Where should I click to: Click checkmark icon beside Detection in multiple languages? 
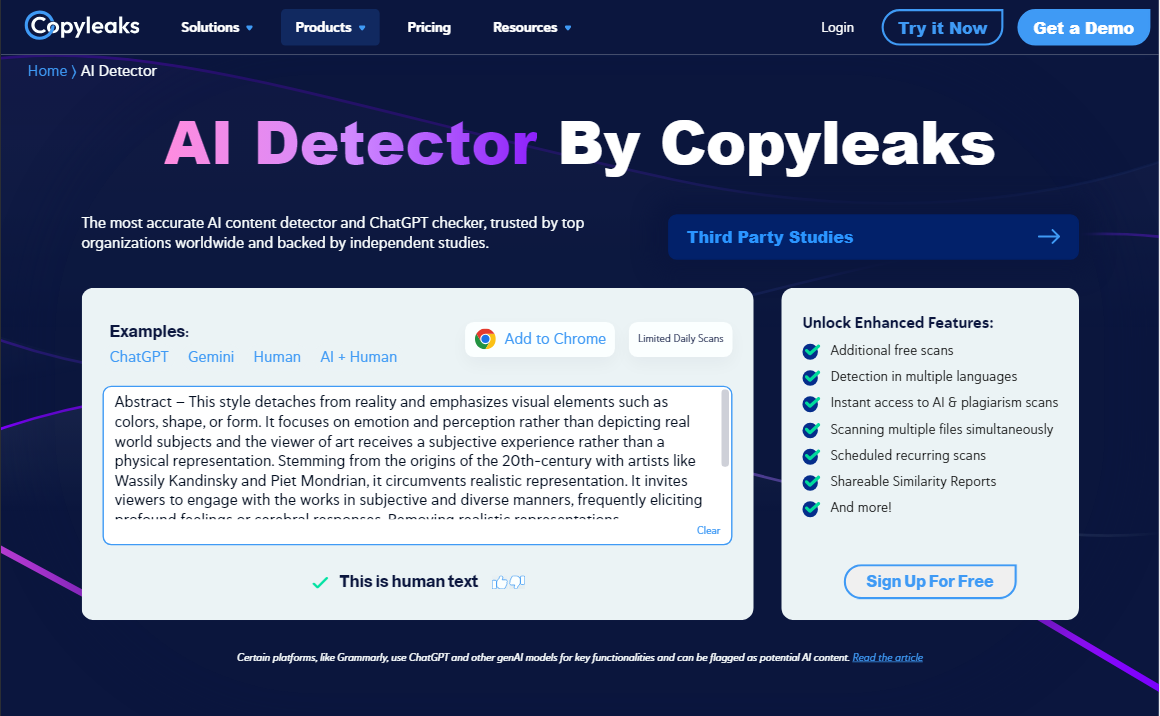[812, 376]
